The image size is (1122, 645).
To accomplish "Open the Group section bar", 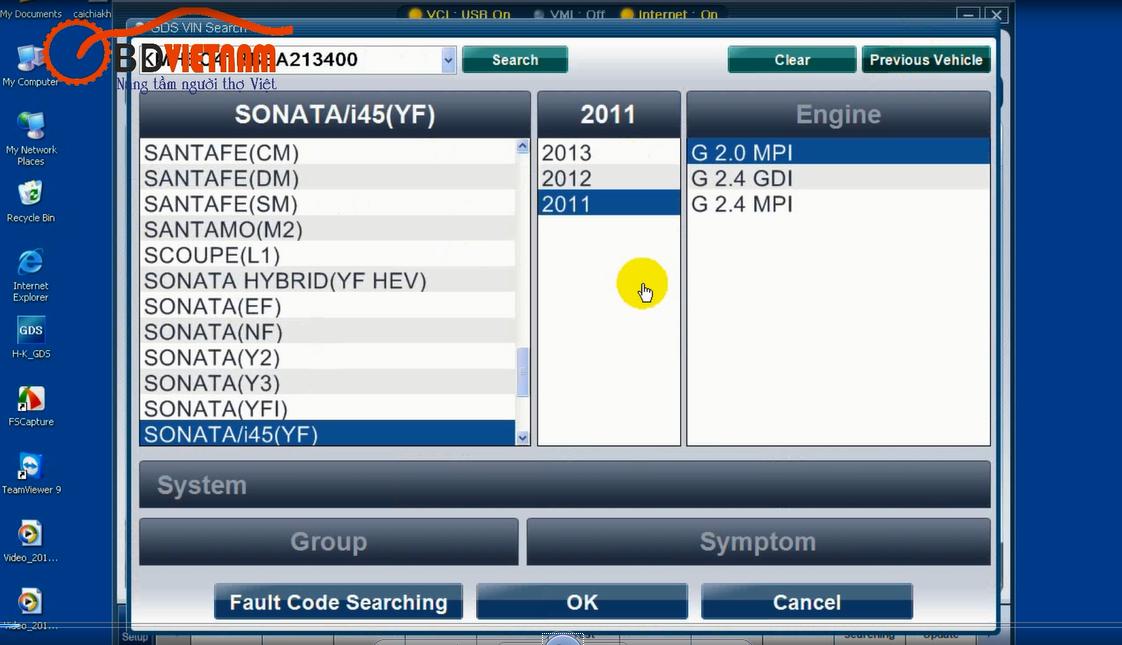I will coord(328,542).
